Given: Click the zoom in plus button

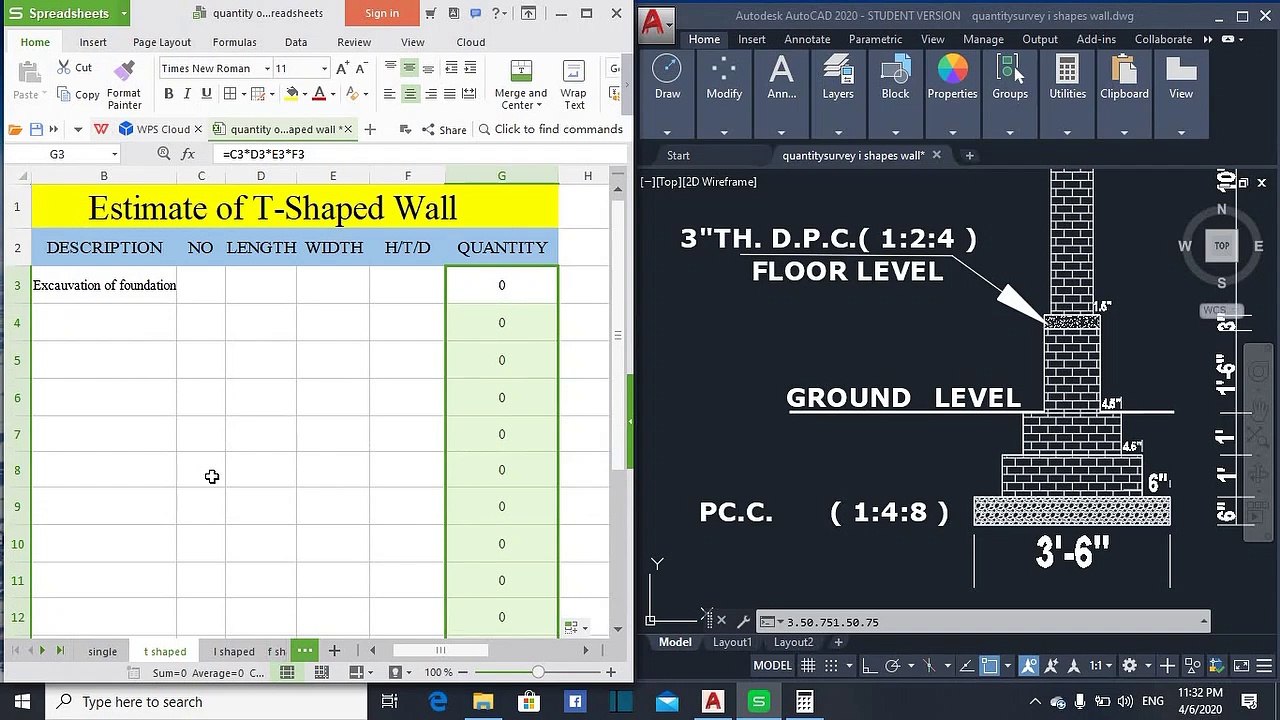Looking at the screenshot, I should tap(611, 672).
